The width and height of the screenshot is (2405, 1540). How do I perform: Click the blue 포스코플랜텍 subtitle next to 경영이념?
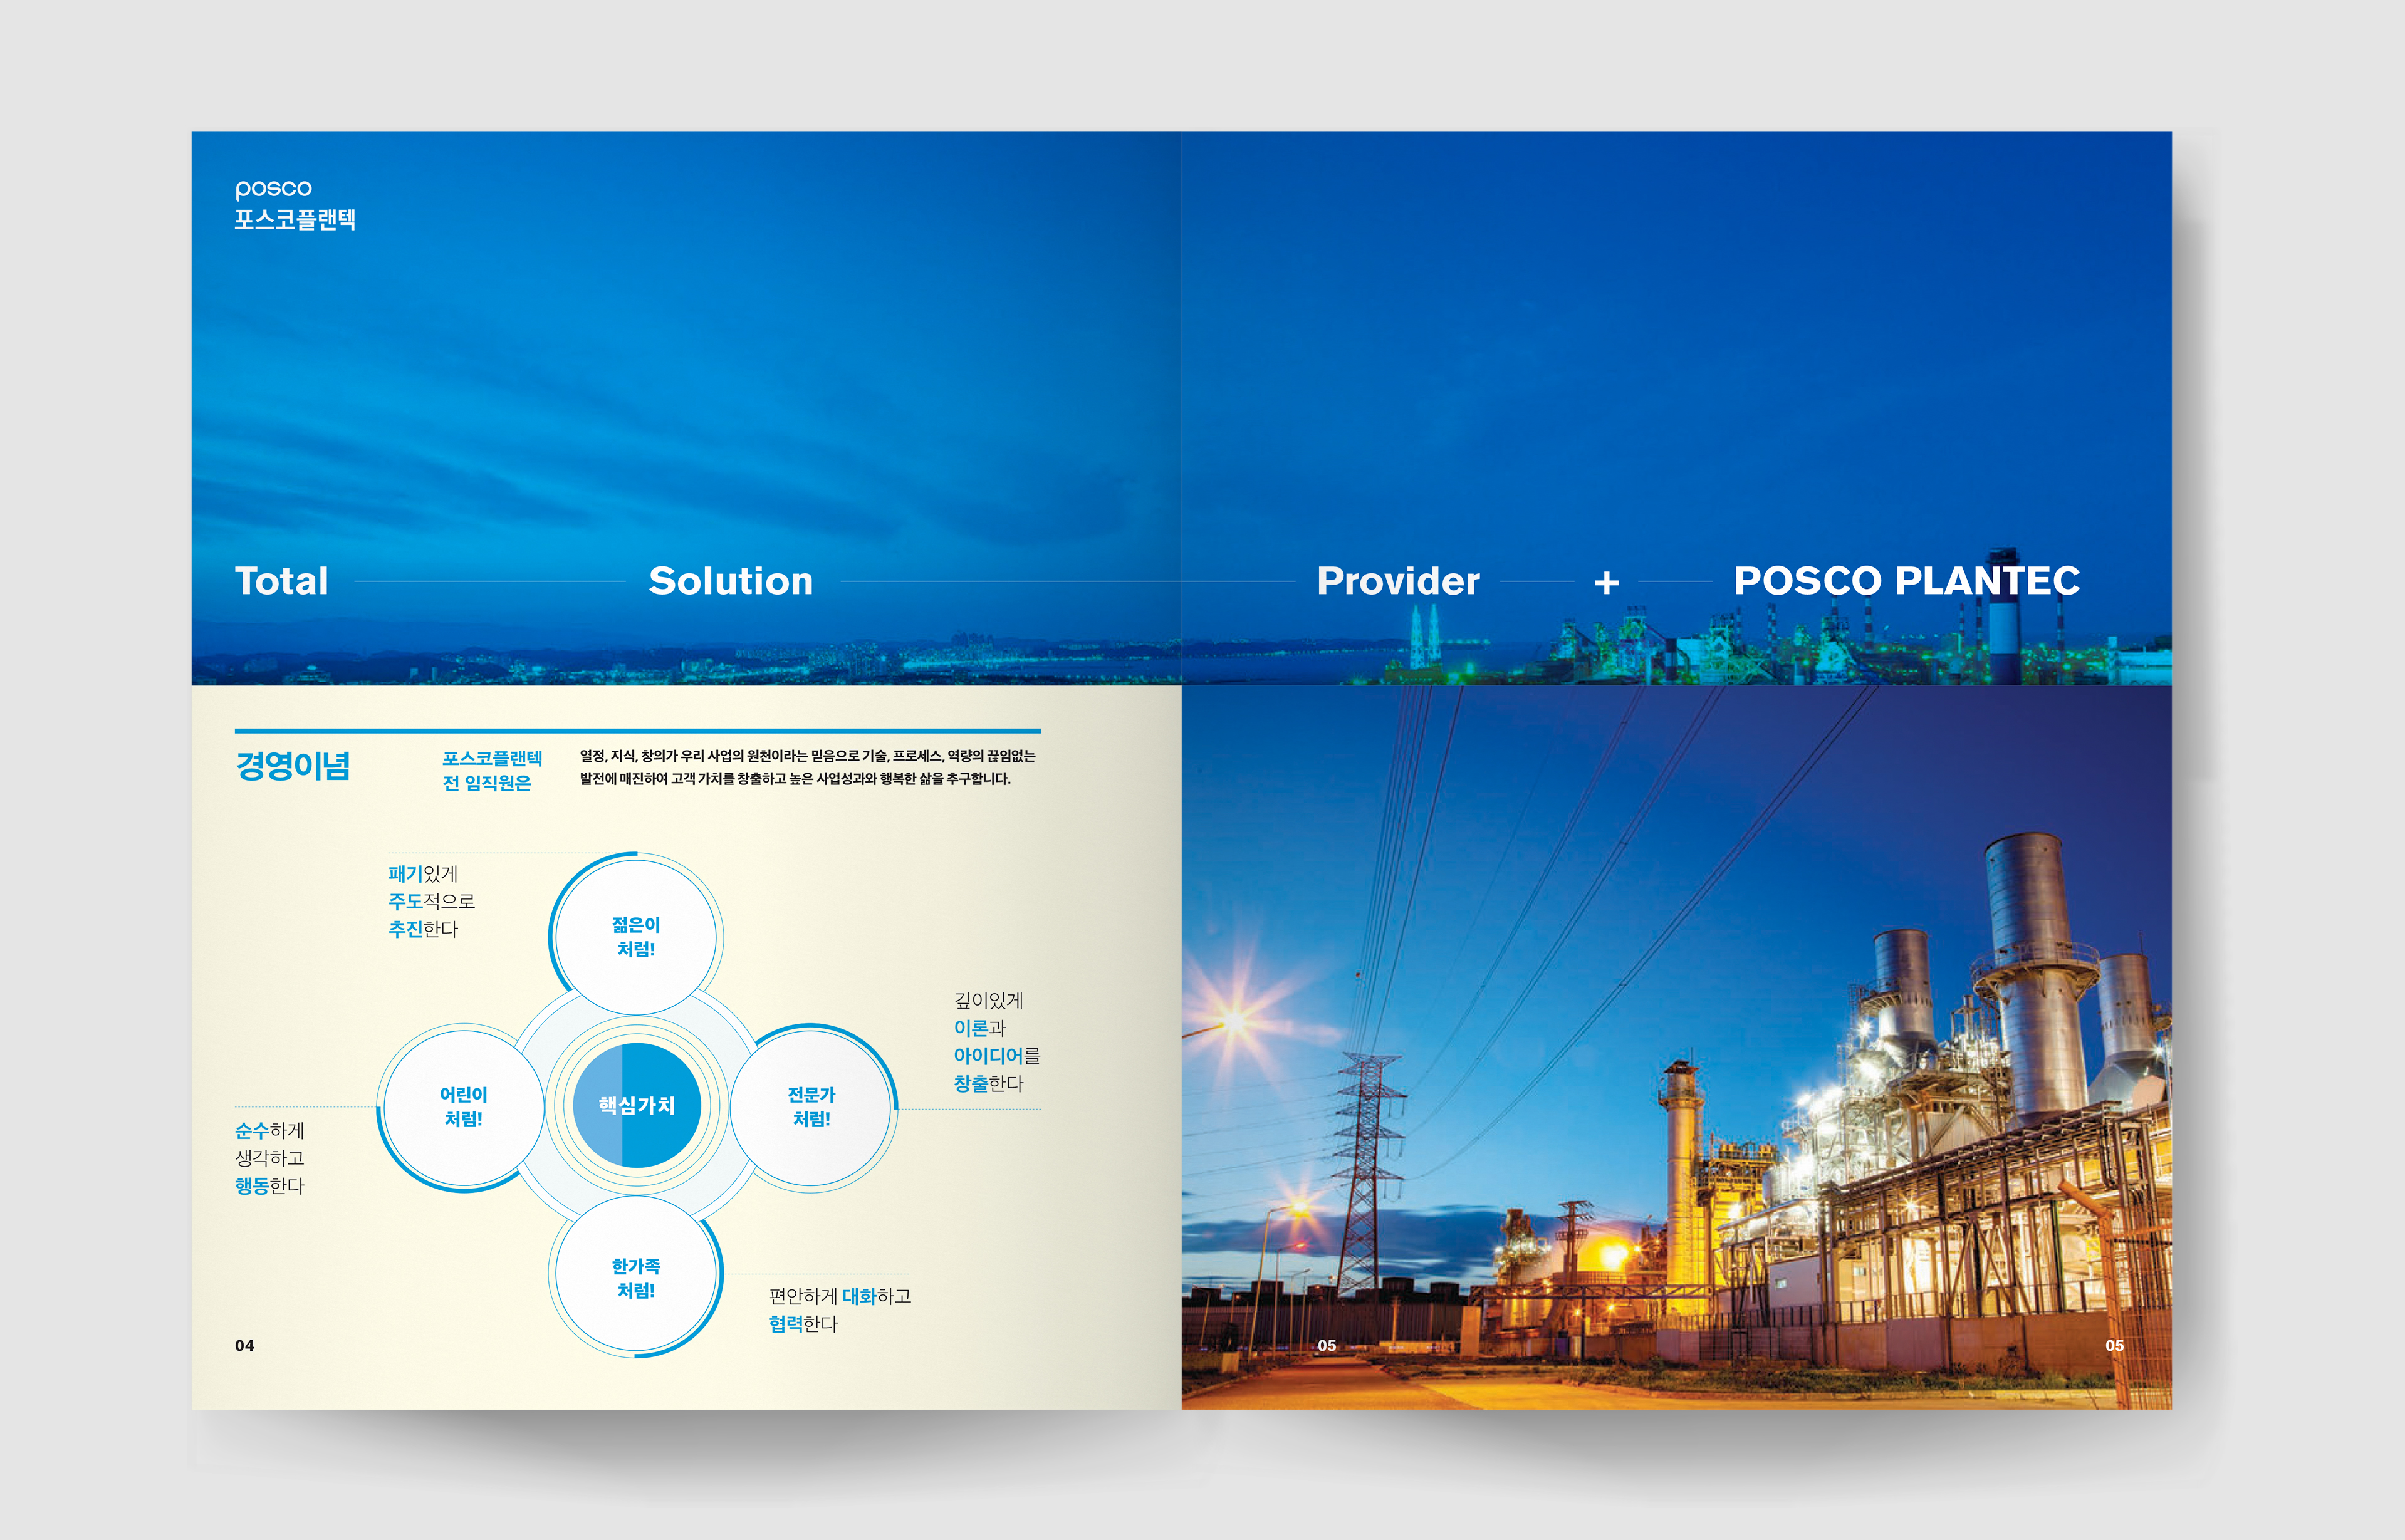click(x=492, y=758)
